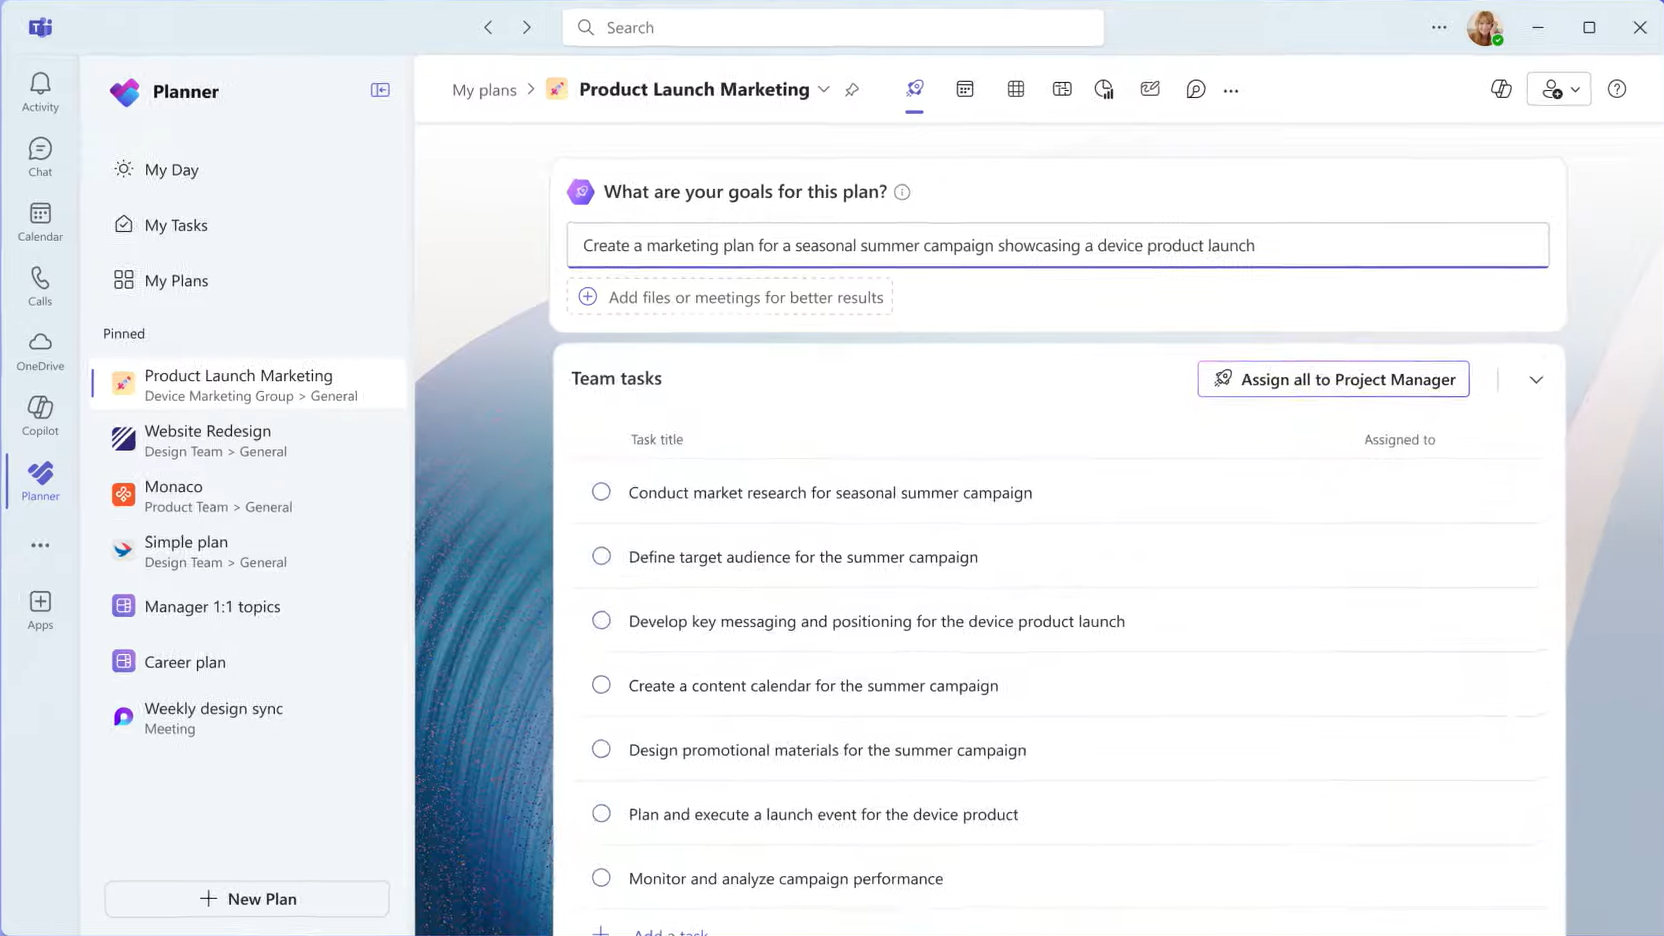Open the help question mark icon
Screen dimensions: 1664x936
(x=1617, y=89)
